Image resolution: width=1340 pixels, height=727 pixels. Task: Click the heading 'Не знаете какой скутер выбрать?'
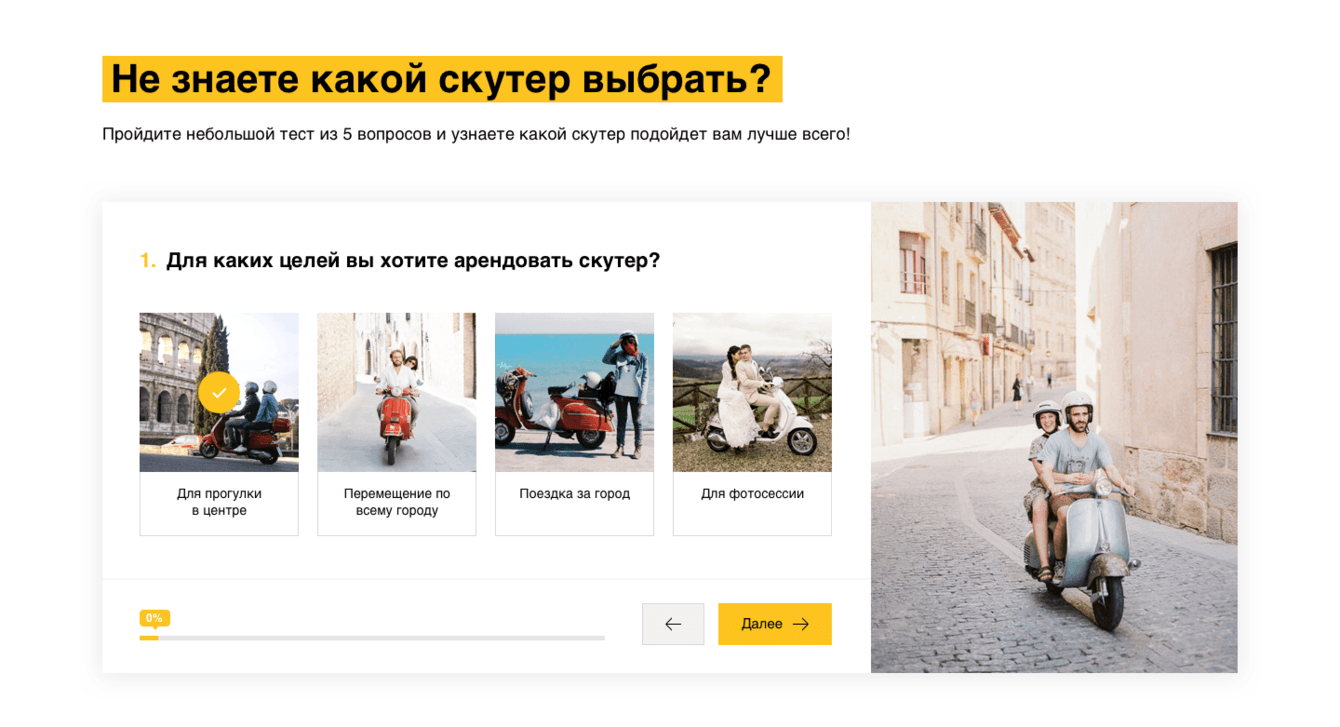tap(442, 79)
